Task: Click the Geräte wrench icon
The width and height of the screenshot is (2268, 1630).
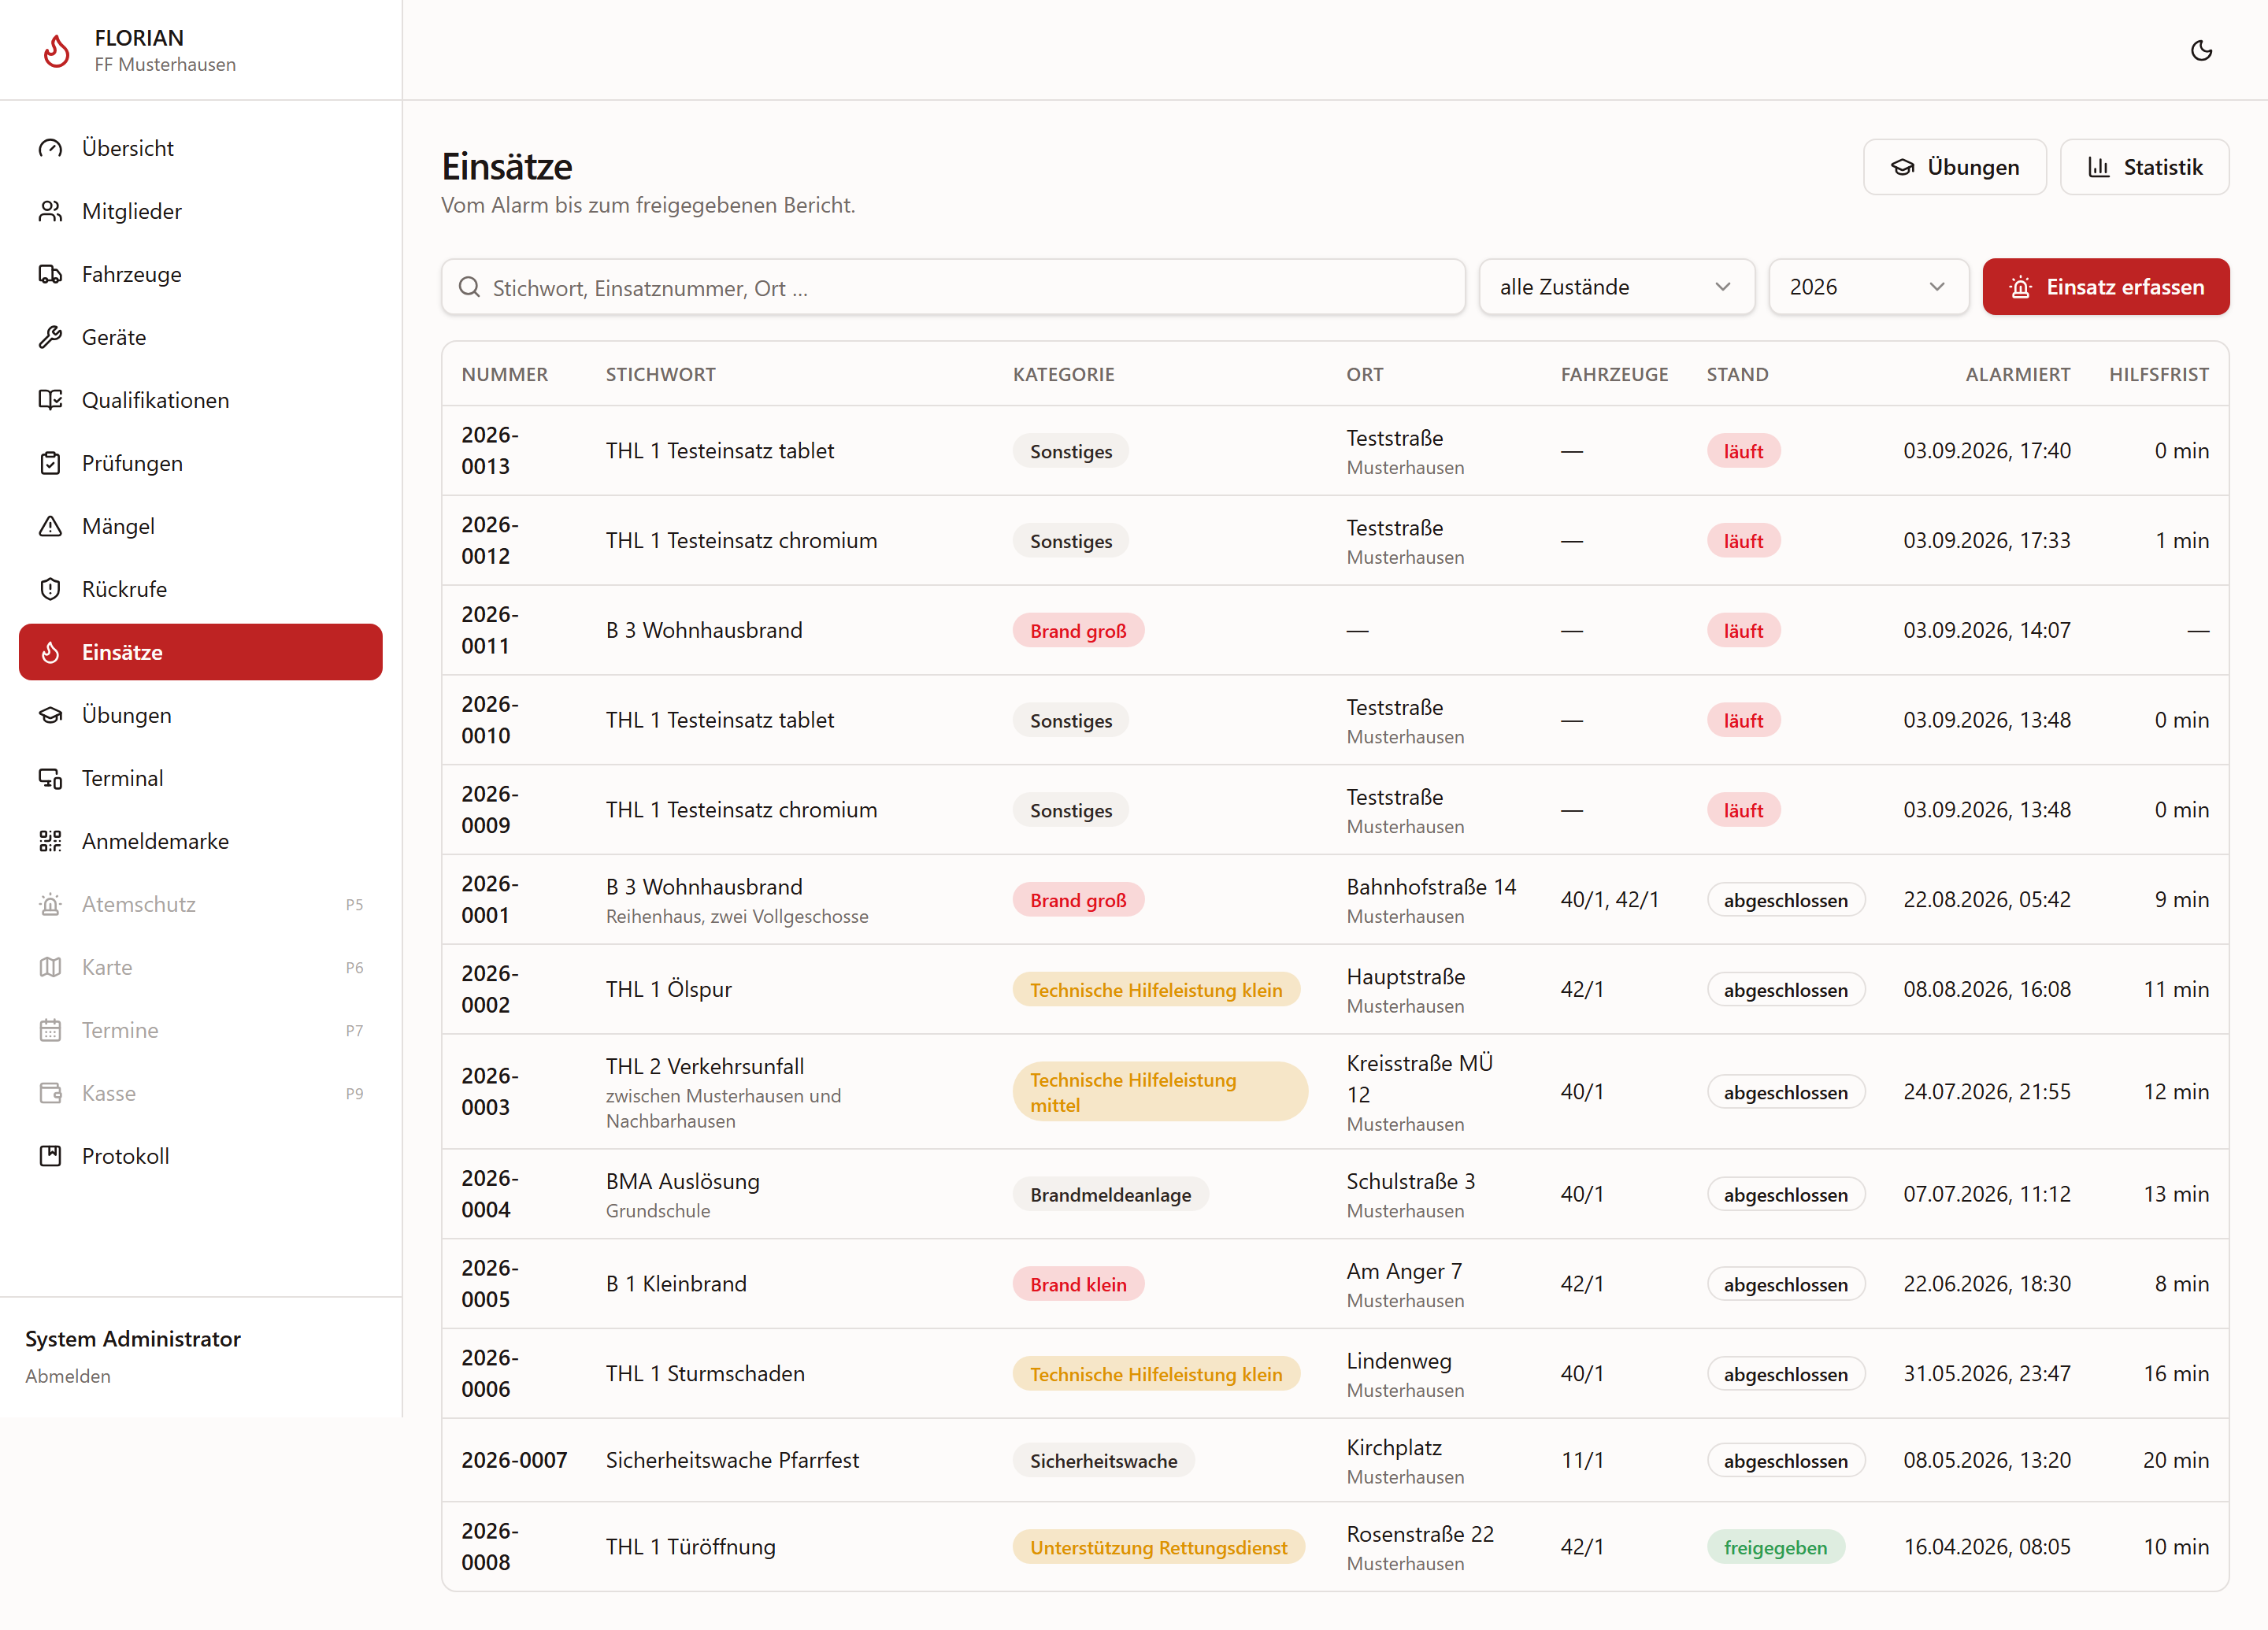Action: pyautogui.click(x=50, y=337)
